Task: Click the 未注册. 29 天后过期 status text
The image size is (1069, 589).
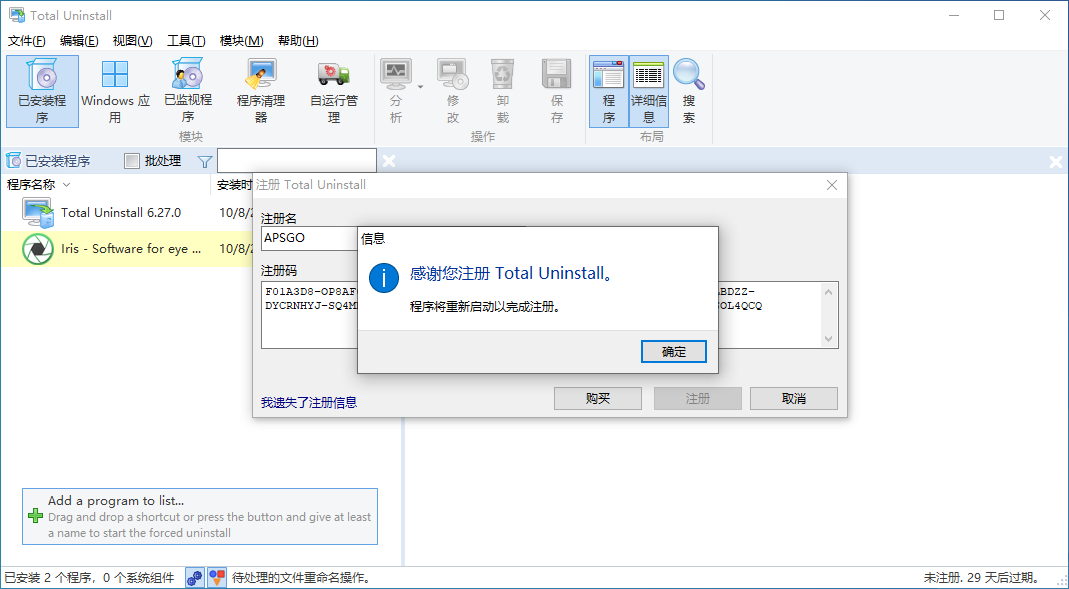Action: [x=981, y=578]
